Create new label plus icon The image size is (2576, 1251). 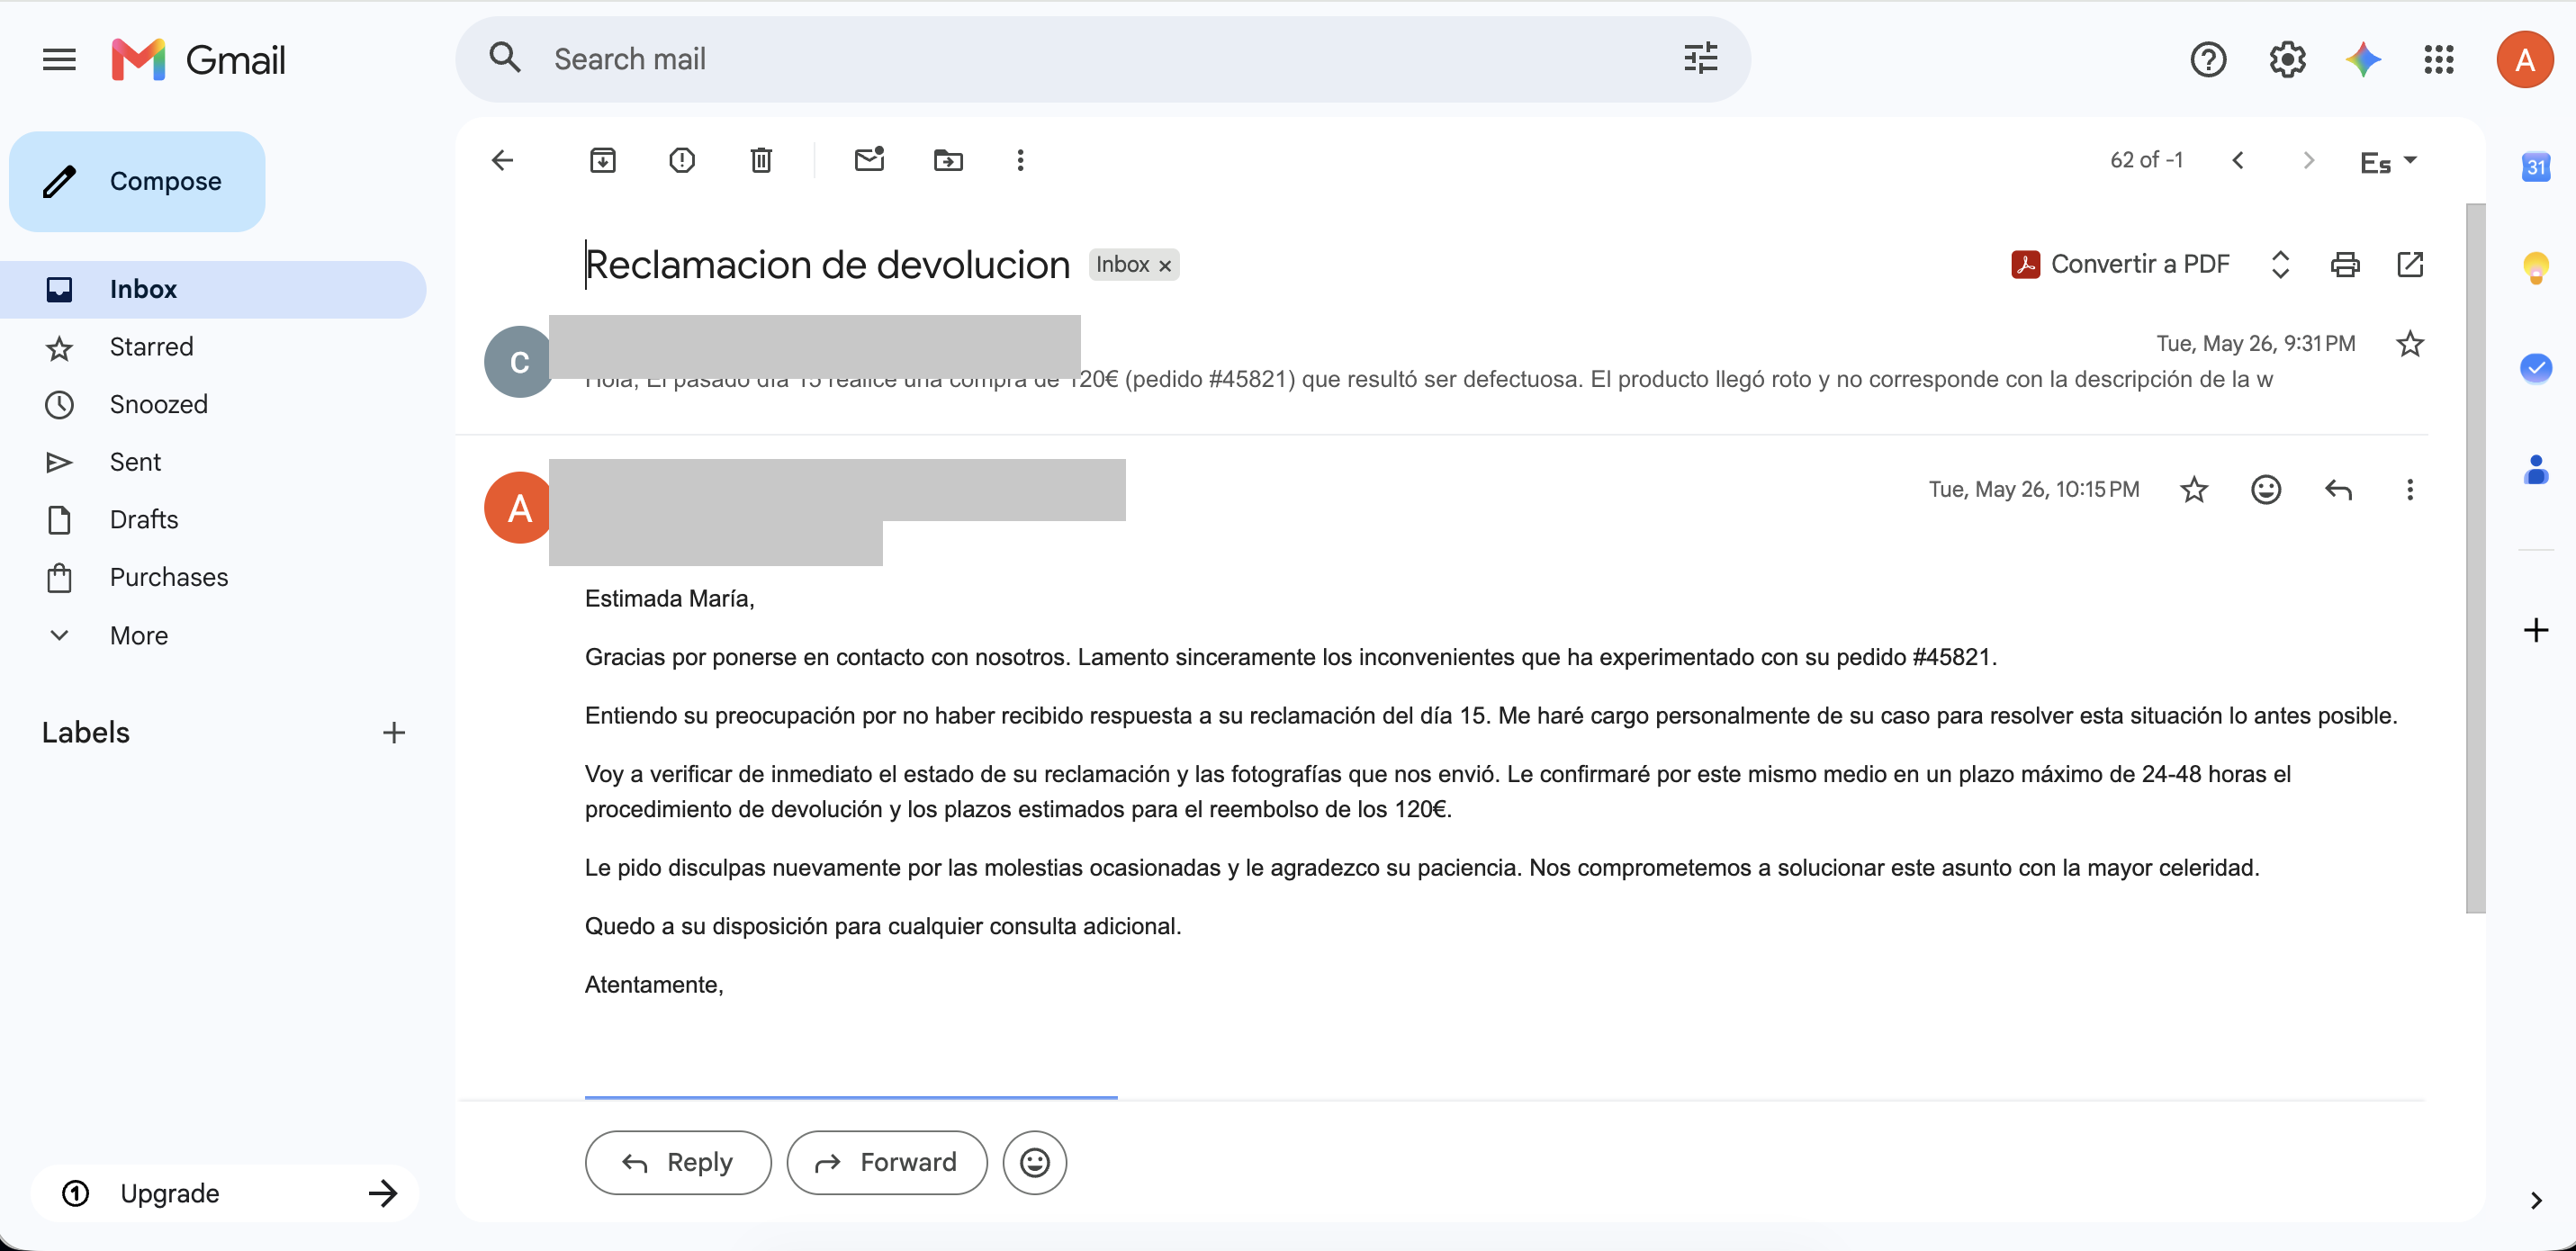pos(394,733)
